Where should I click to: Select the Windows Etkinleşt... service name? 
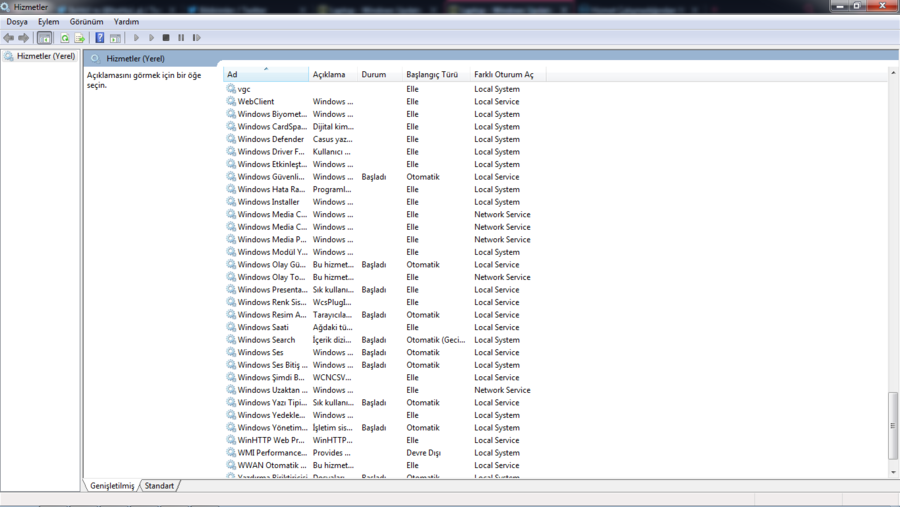coord(272,164)
